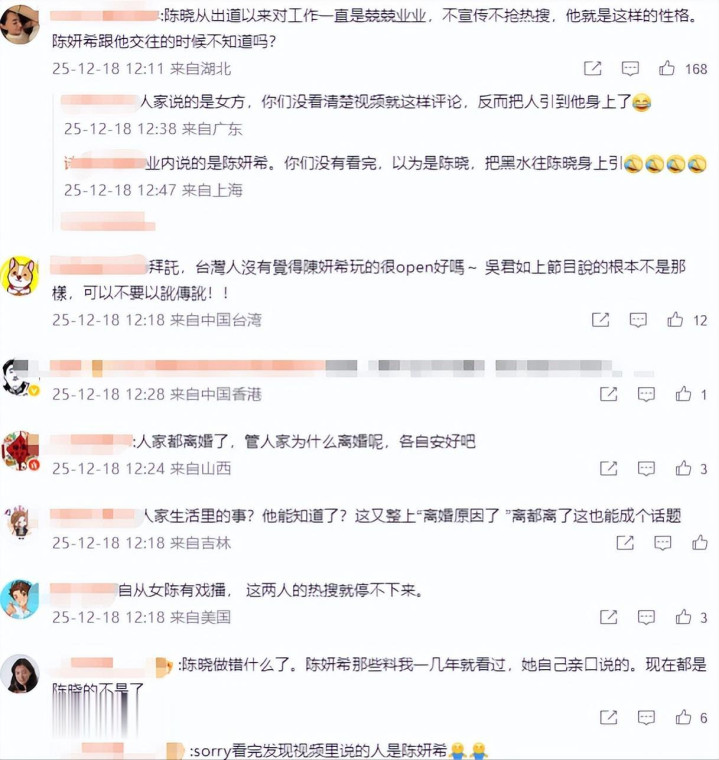Open avatar of the 美国 commenter

(x=19, y=600)
